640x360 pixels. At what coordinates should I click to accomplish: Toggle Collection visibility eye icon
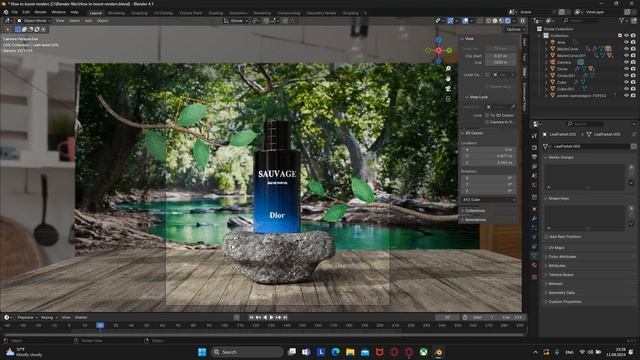pos(626,36)
